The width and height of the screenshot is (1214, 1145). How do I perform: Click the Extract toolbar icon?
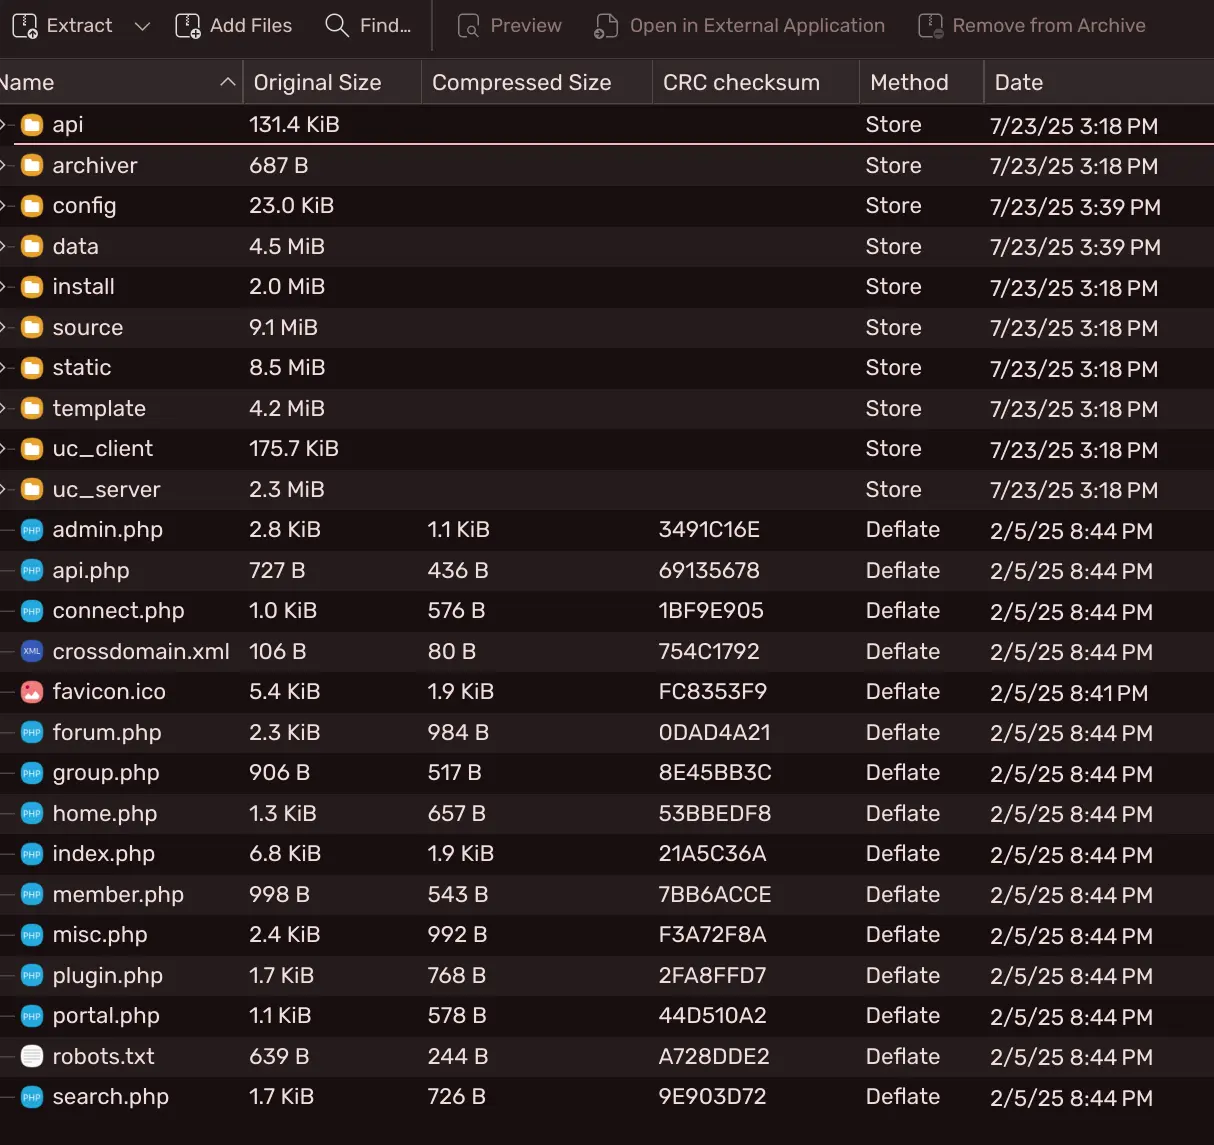(25, 26)
